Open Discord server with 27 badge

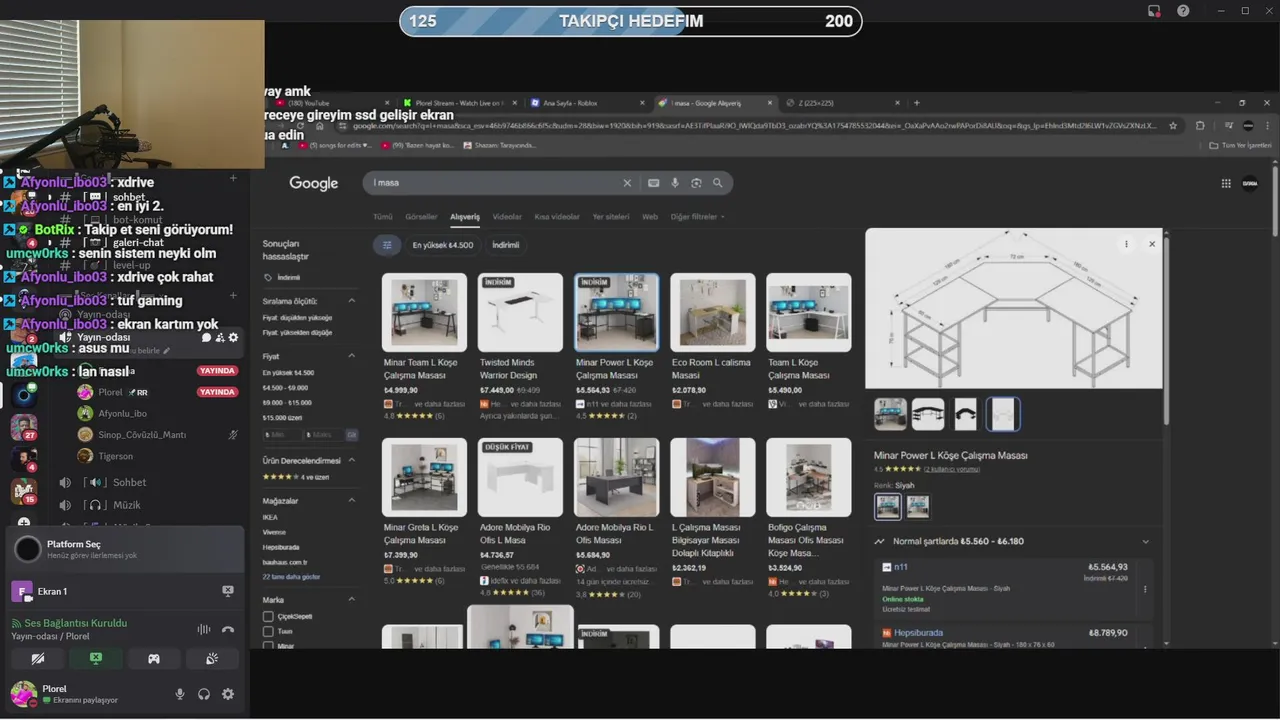coord(24,427)
